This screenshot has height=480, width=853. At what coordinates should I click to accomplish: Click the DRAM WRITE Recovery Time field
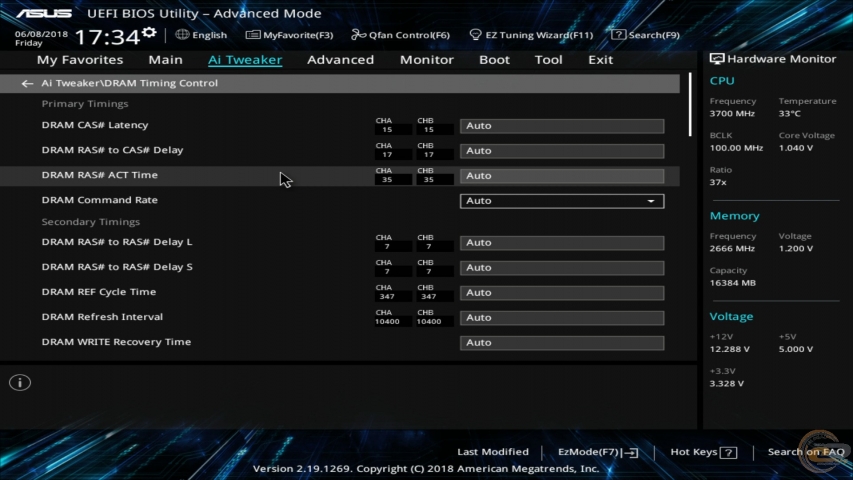561,343
